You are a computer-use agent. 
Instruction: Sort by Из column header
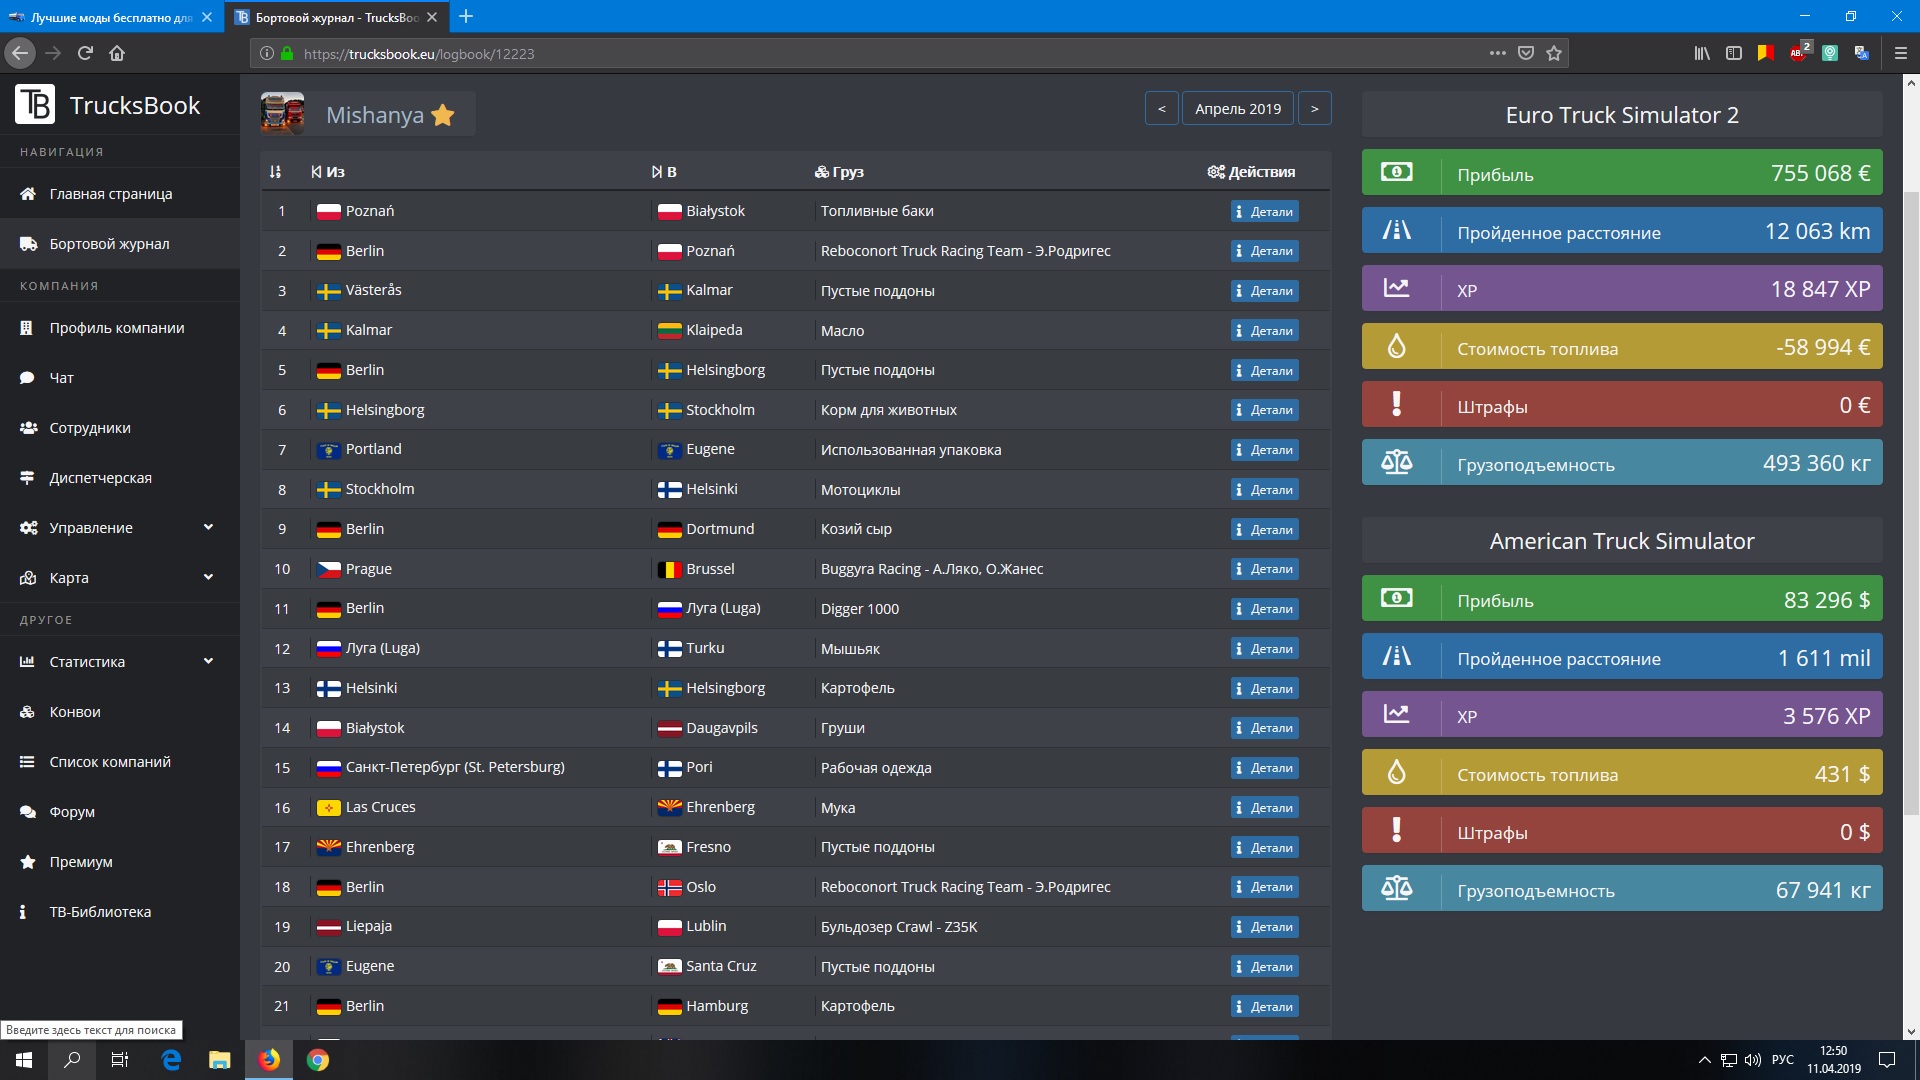click(x=328, y=172)
